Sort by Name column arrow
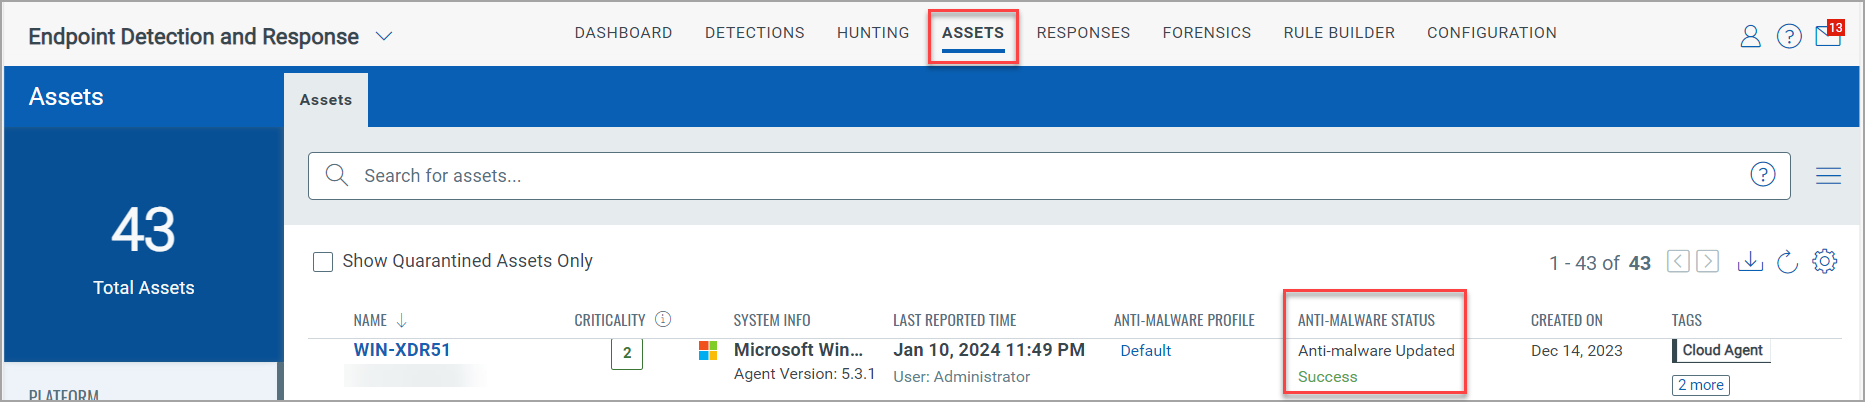The image size is (1865, 402). 402,320
